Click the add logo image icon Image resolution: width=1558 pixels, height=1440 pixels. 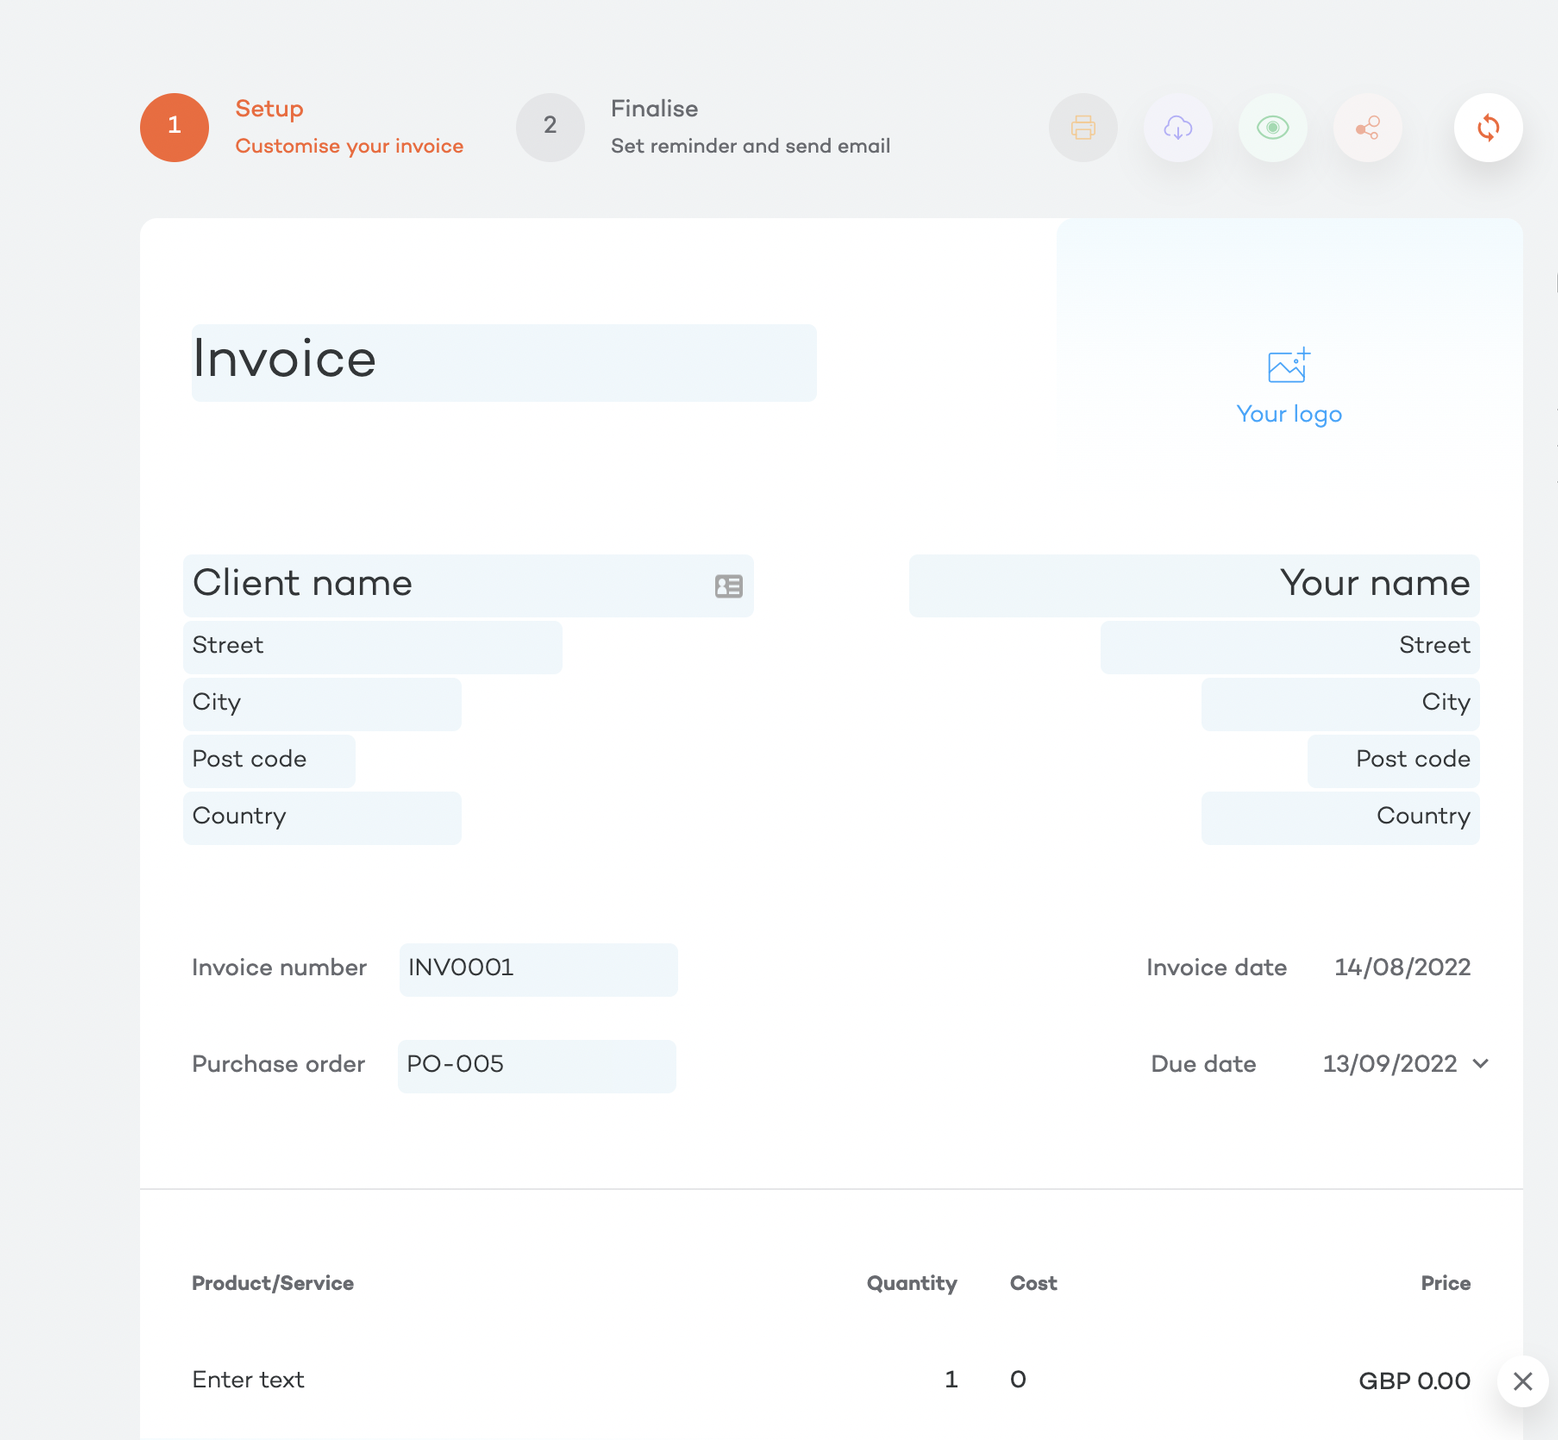1289,366
